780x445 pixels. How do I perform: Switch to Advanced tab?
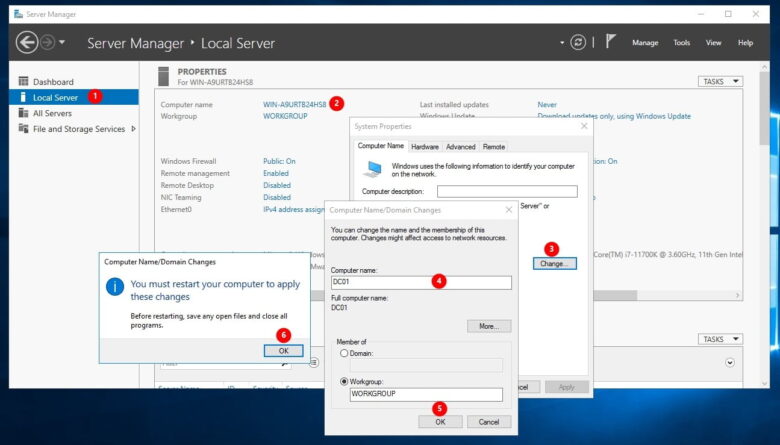point(461,147)
